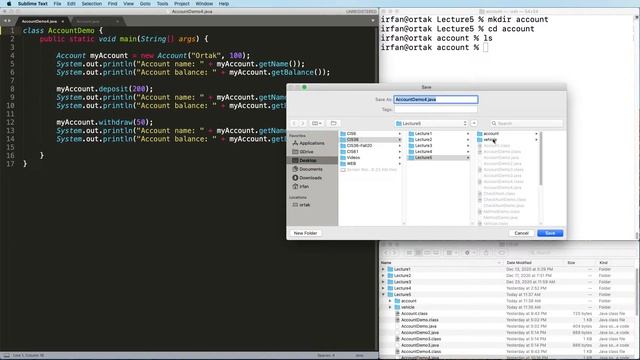Click the blue Save button
This screenshot has width=640, height=360.
coord(550,233)
